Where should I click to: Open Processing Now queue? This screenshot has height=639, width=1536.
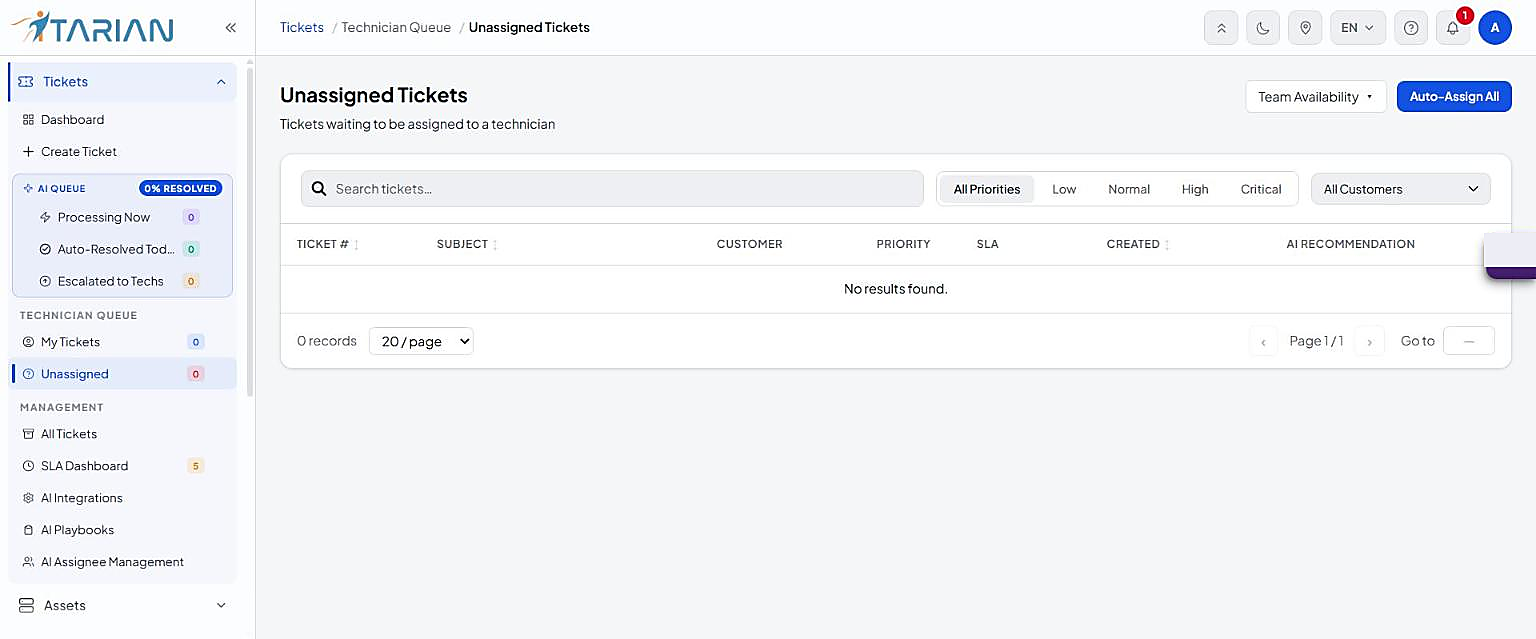pos(104,217)
